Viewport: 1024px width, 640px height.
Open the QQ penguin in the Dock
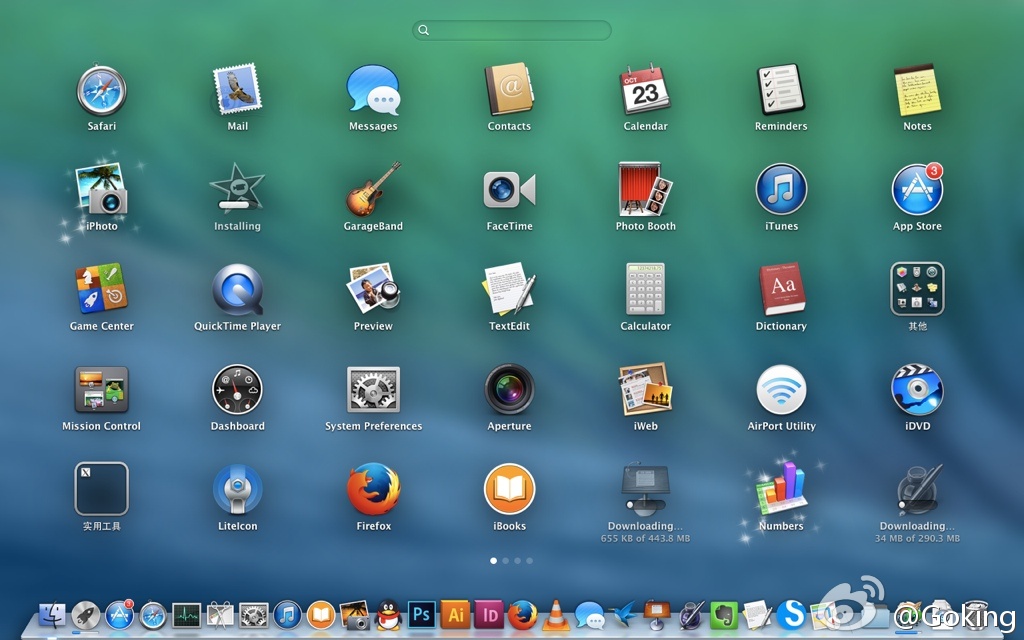point(389,615)
